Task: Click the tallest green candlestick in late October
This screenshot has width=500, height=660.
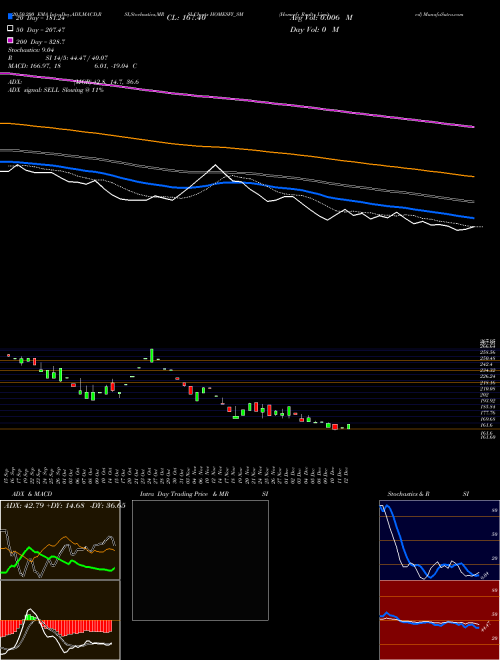Action: point(152,355)
